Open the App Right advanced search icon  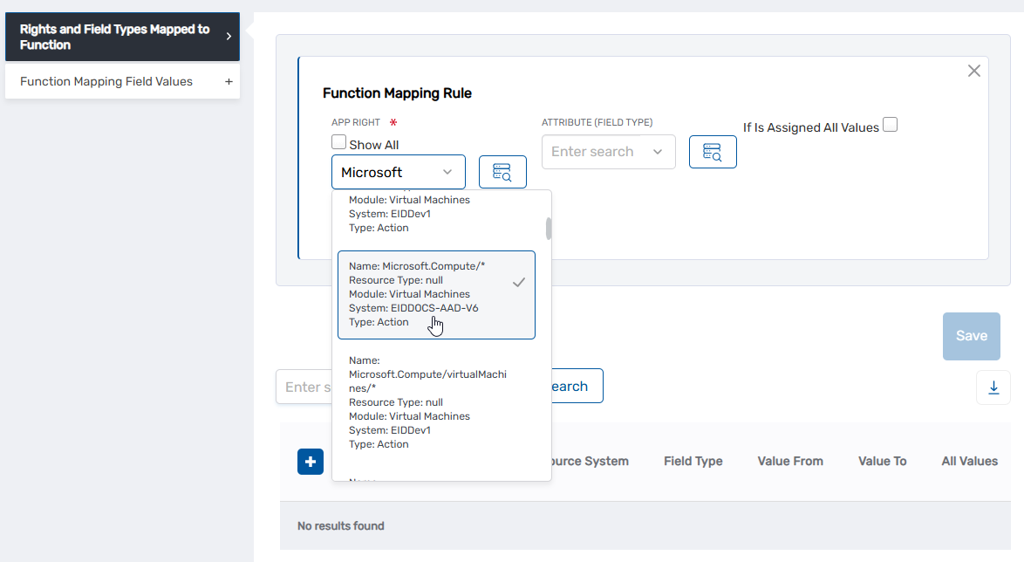[502, 172]
